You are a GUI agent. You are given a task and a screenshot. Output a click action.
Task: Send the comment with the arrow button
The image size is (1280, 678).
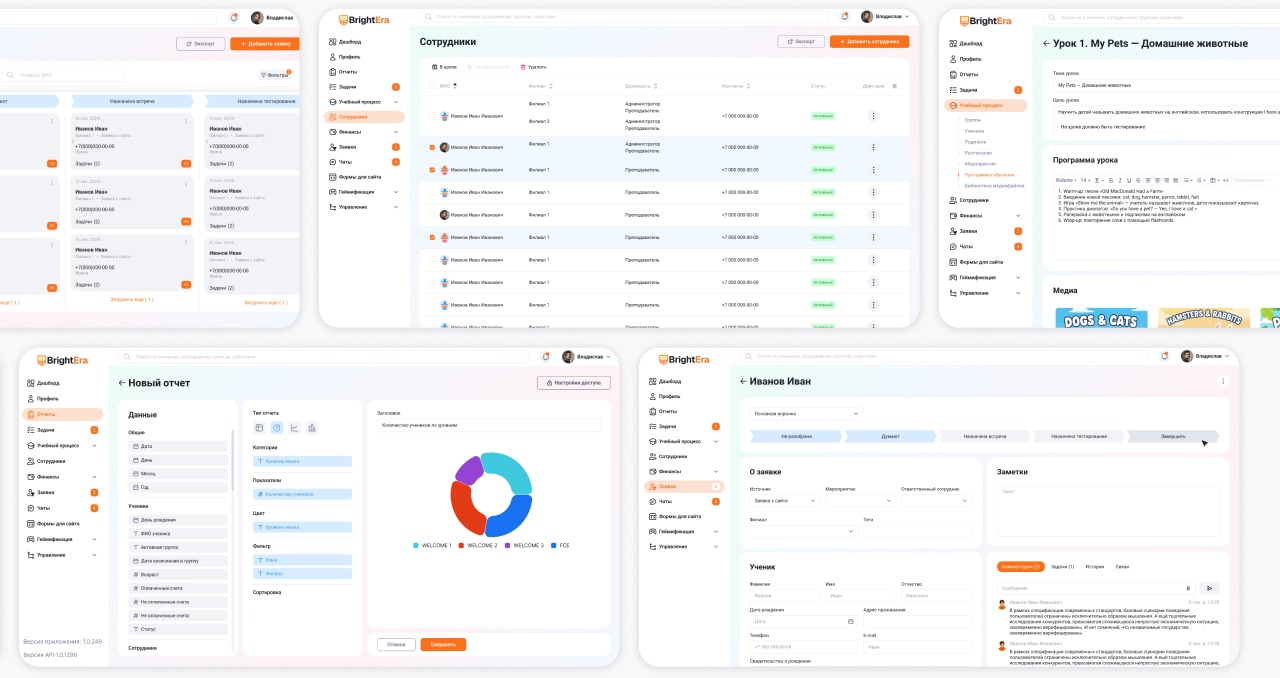(x=1210, y=588)
